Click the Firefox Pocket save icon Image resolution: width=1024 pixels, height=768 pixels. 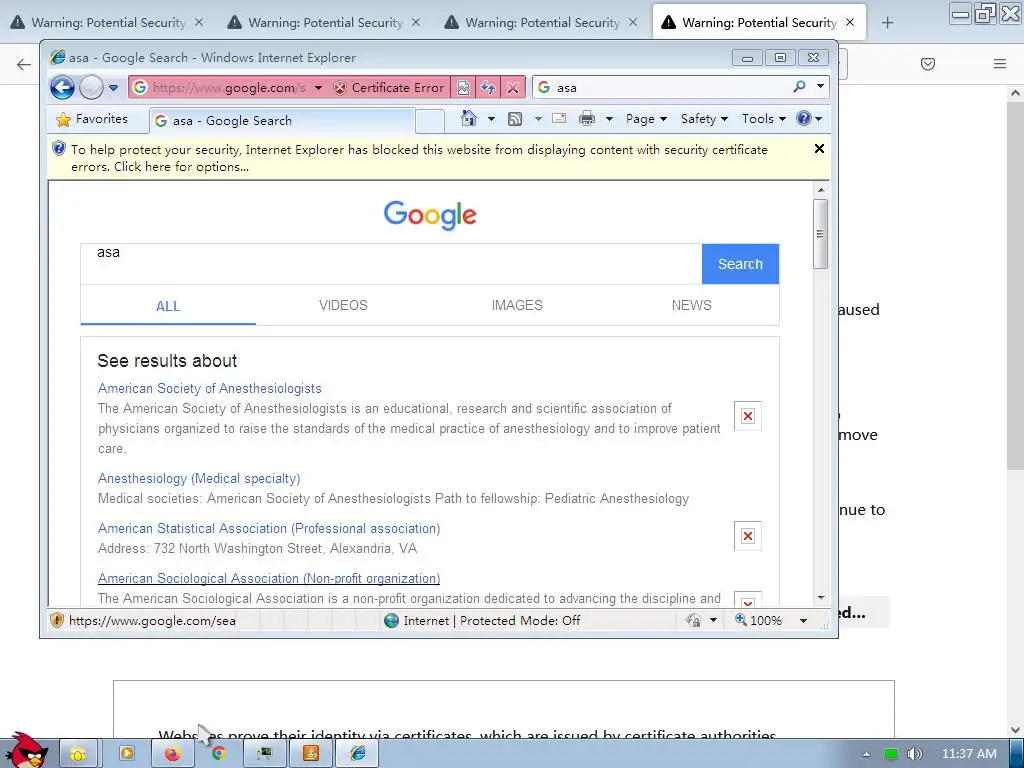pyautogui.click(x=928, y=64)
